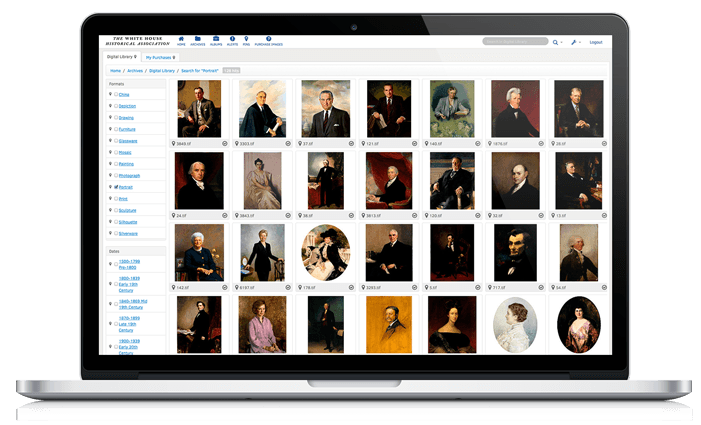Open the Albums icon in navigation
The width and height of the screenshot is (701, 425).
(217, 40)
